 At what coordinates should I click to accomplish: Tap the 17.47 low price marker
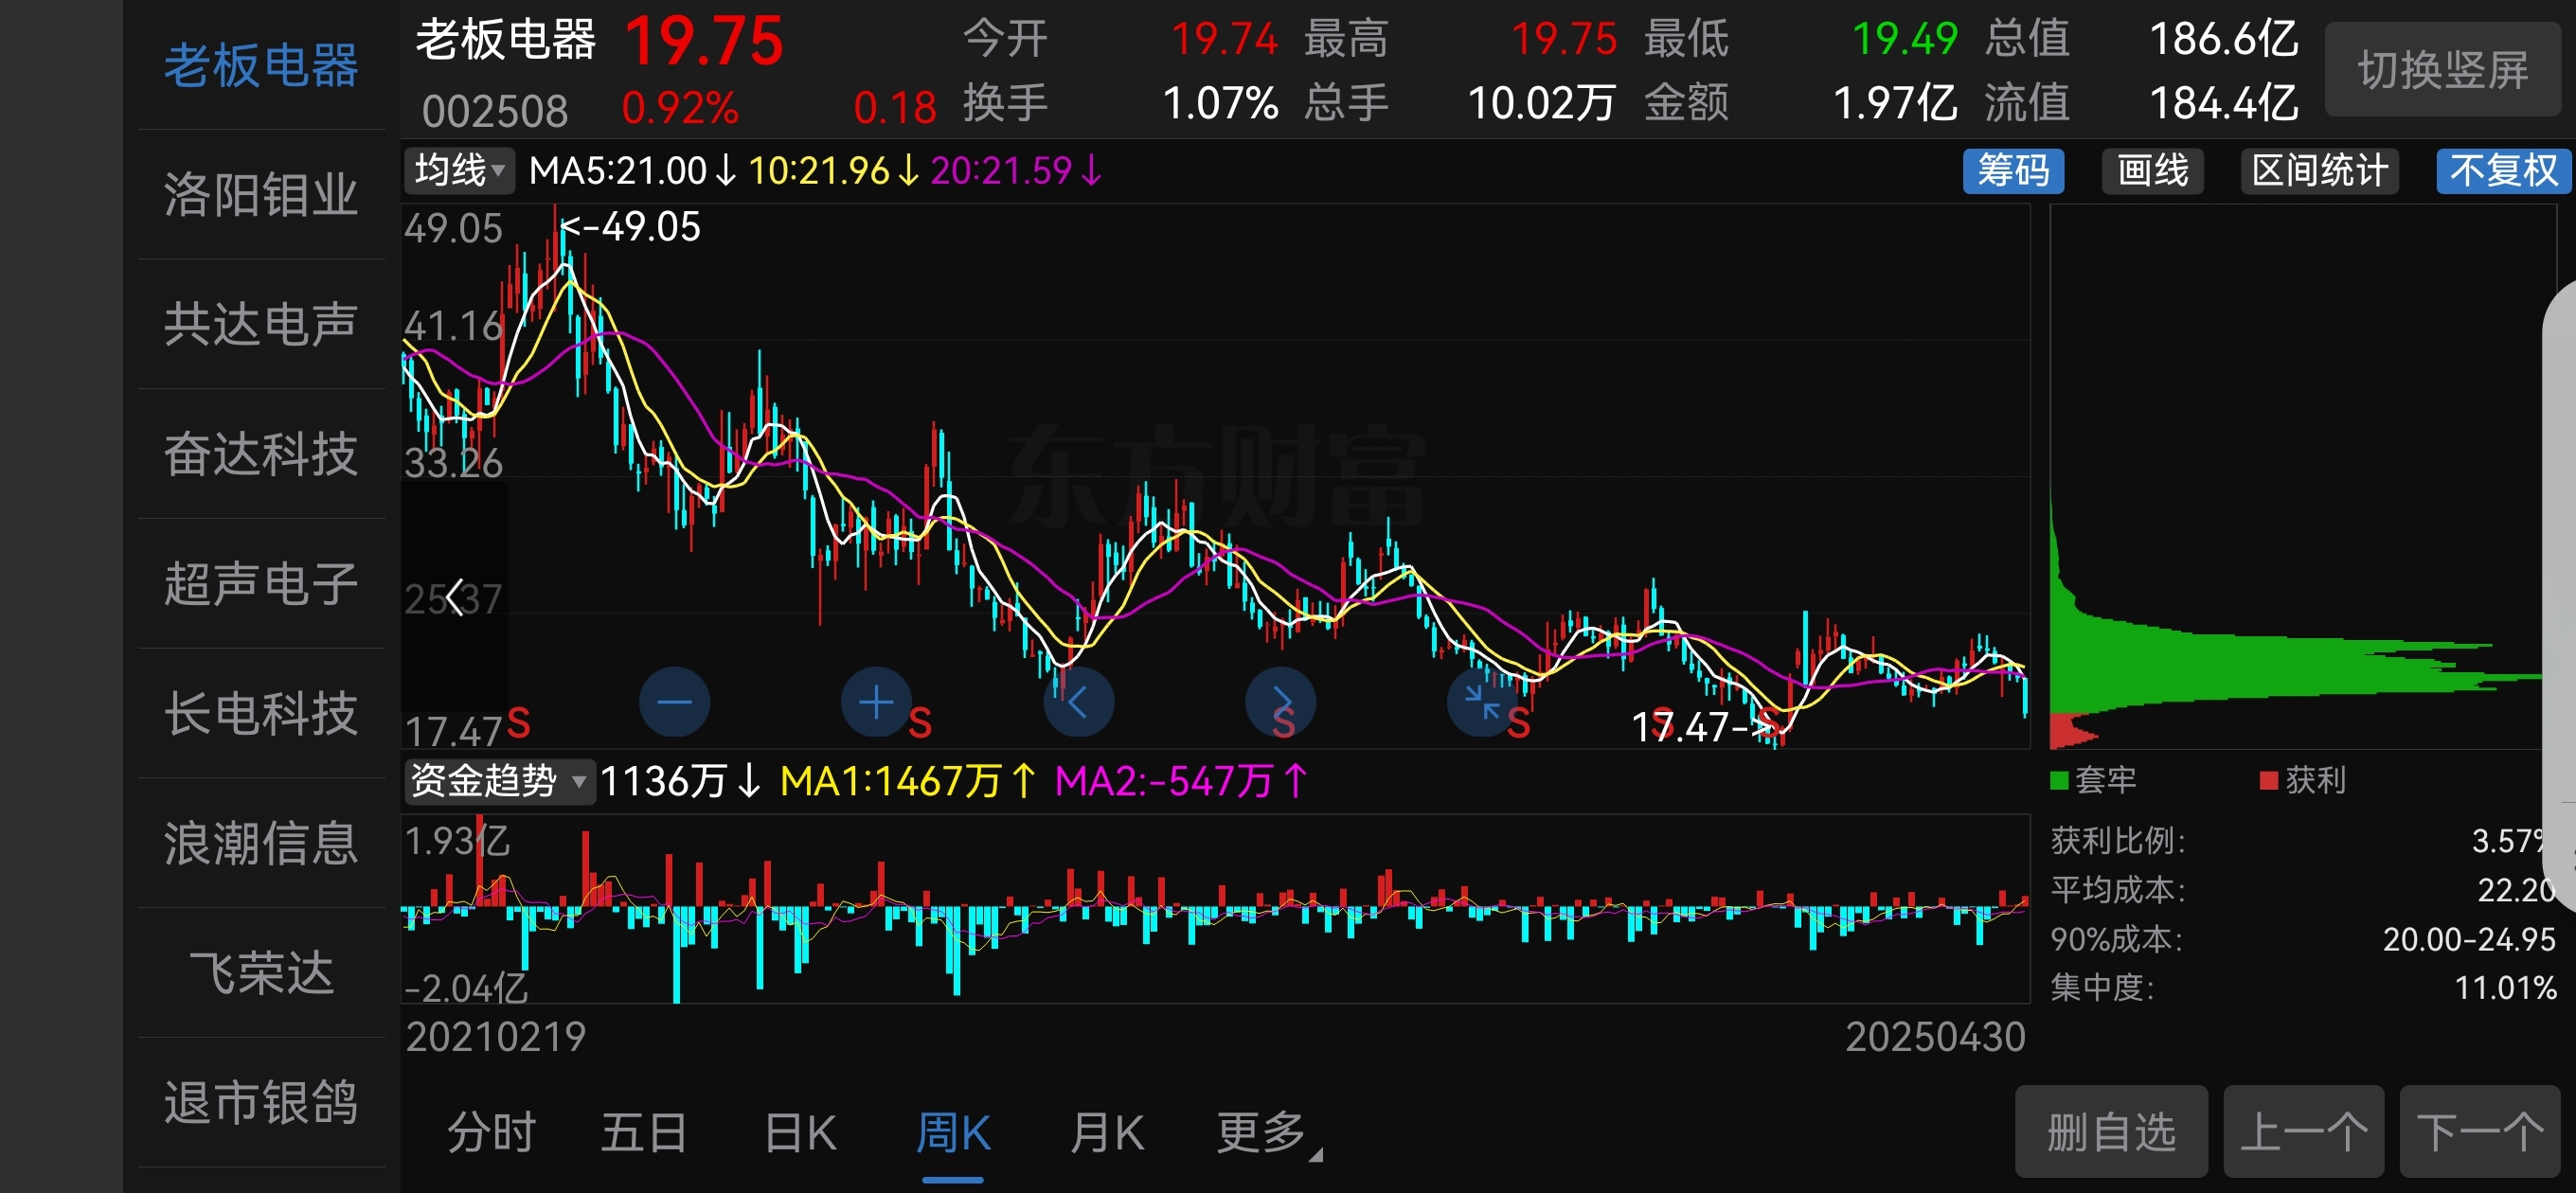tap(1705, 727)
